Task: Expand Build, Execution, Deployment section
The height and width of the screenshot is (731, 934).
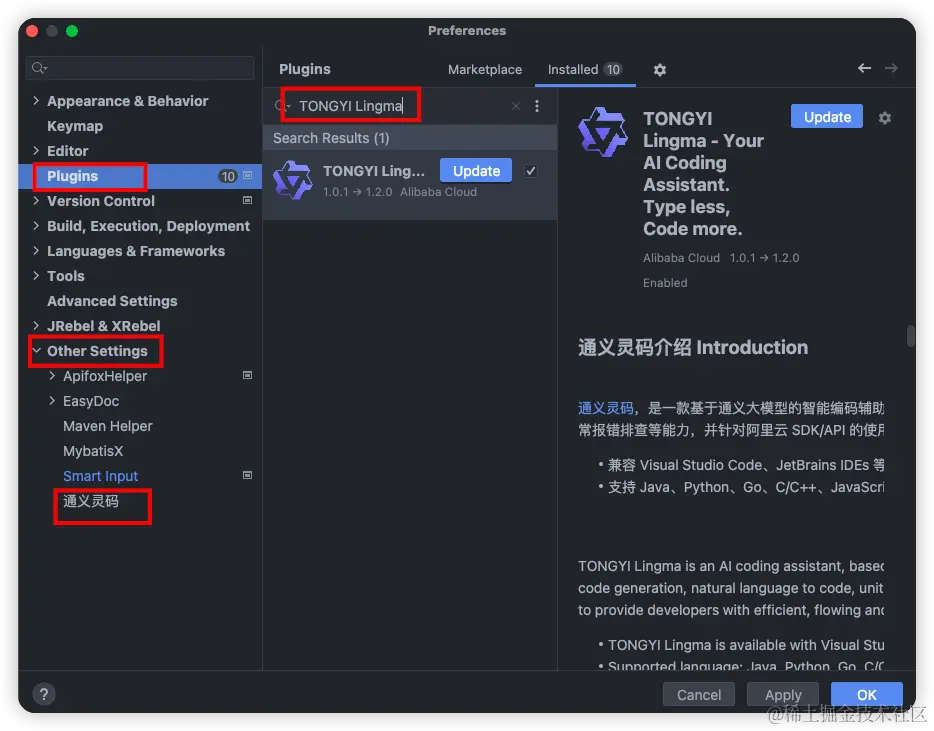Action: coord(36,226)
